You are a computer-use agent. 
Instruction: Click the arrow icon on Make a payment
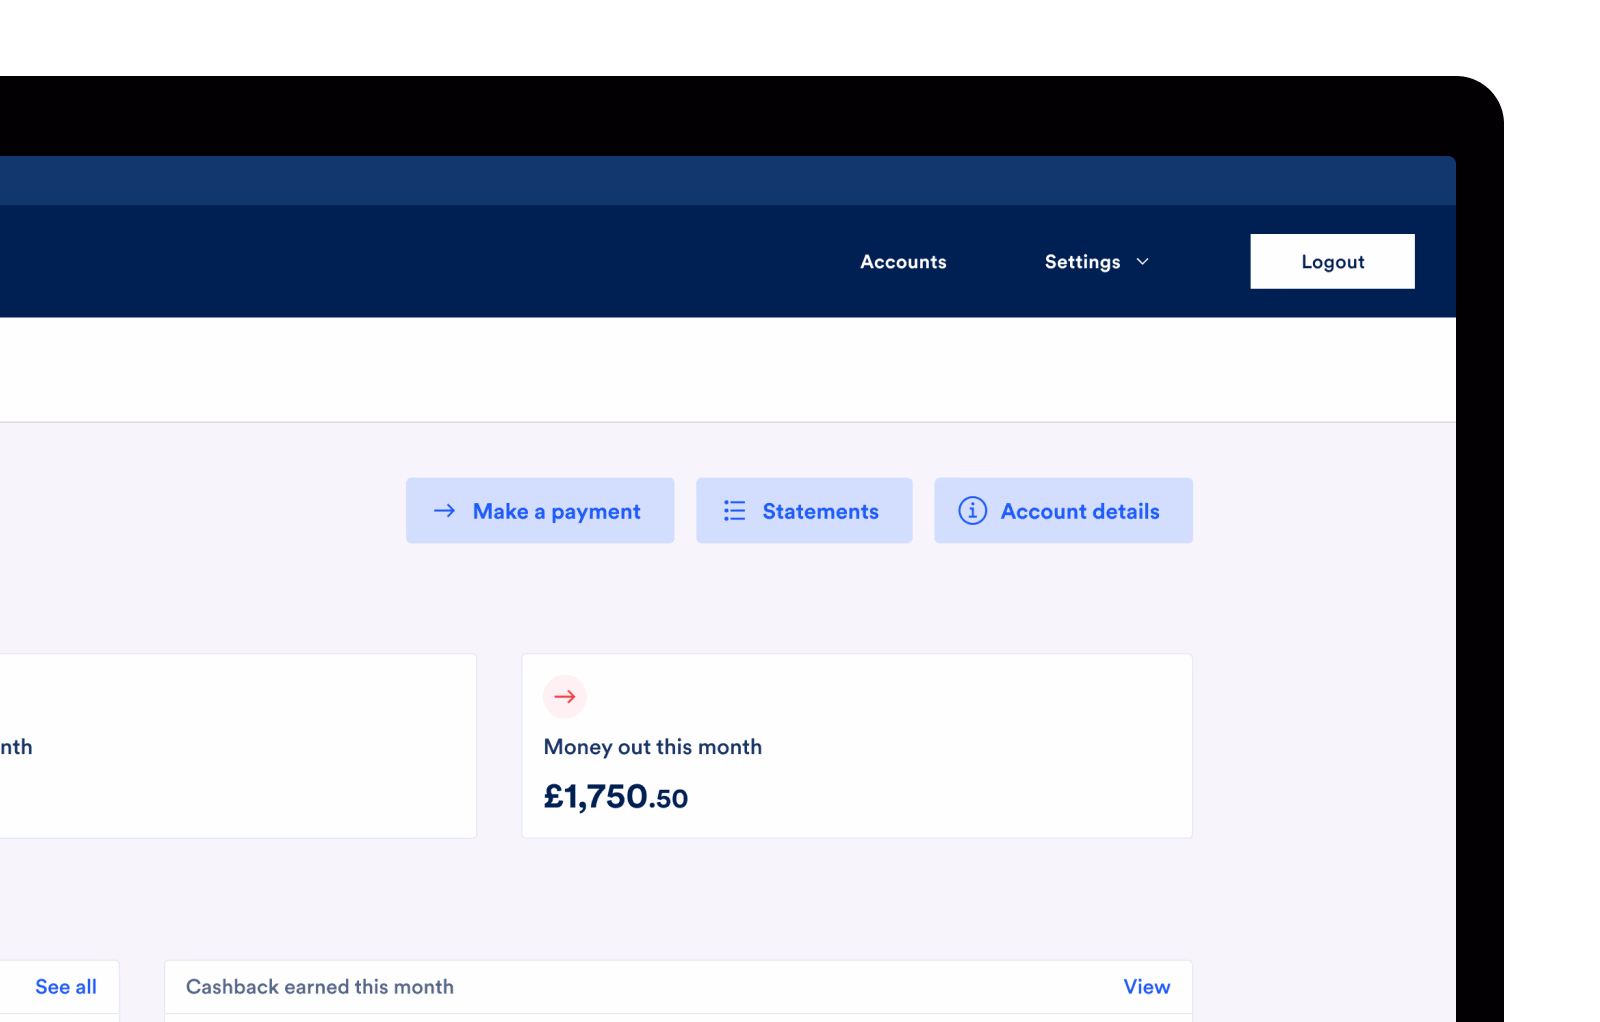point(445,511)
